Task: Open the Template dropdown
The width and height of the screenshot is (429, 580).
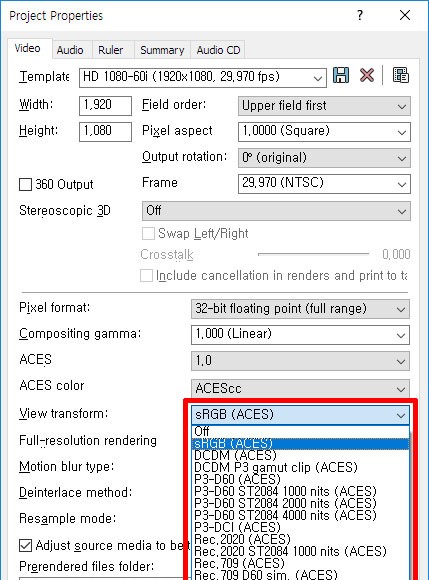Action: [x=203, y=78]
